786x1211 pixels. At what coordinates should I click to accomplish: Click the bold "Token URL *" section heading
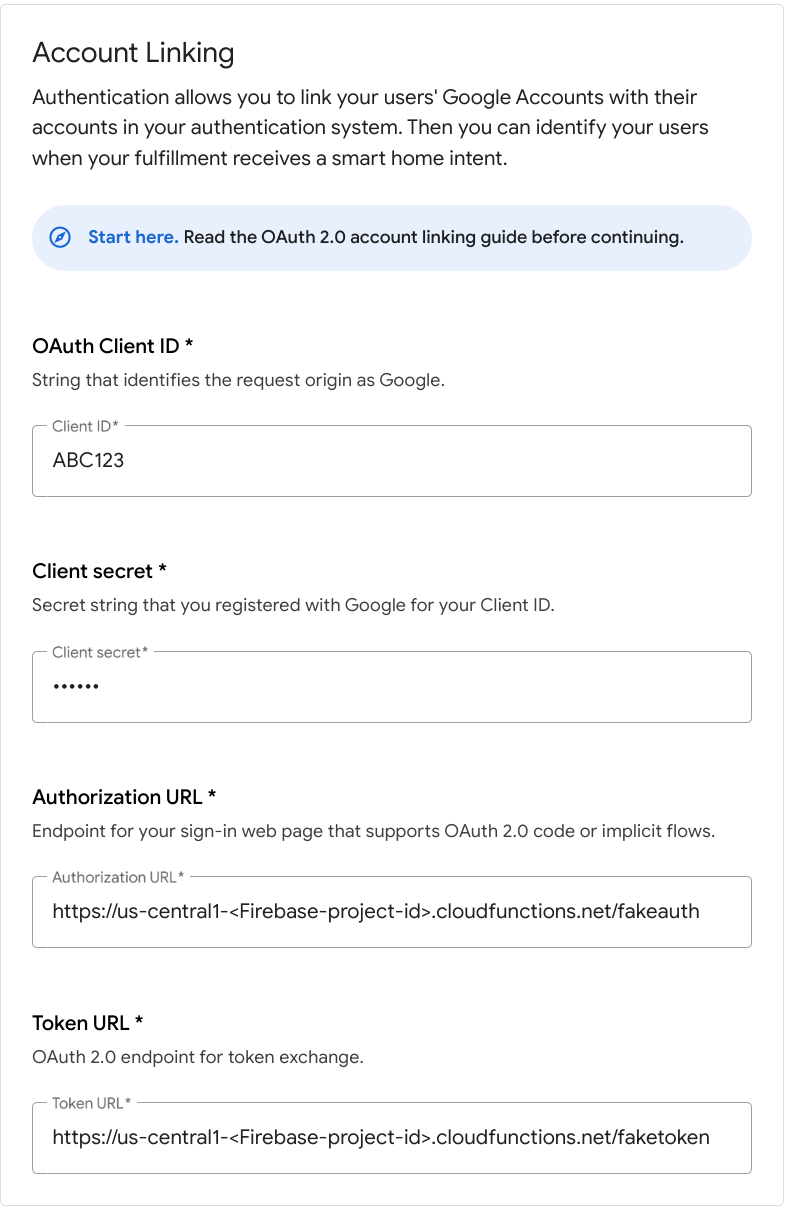click(x=88, y=1022)
